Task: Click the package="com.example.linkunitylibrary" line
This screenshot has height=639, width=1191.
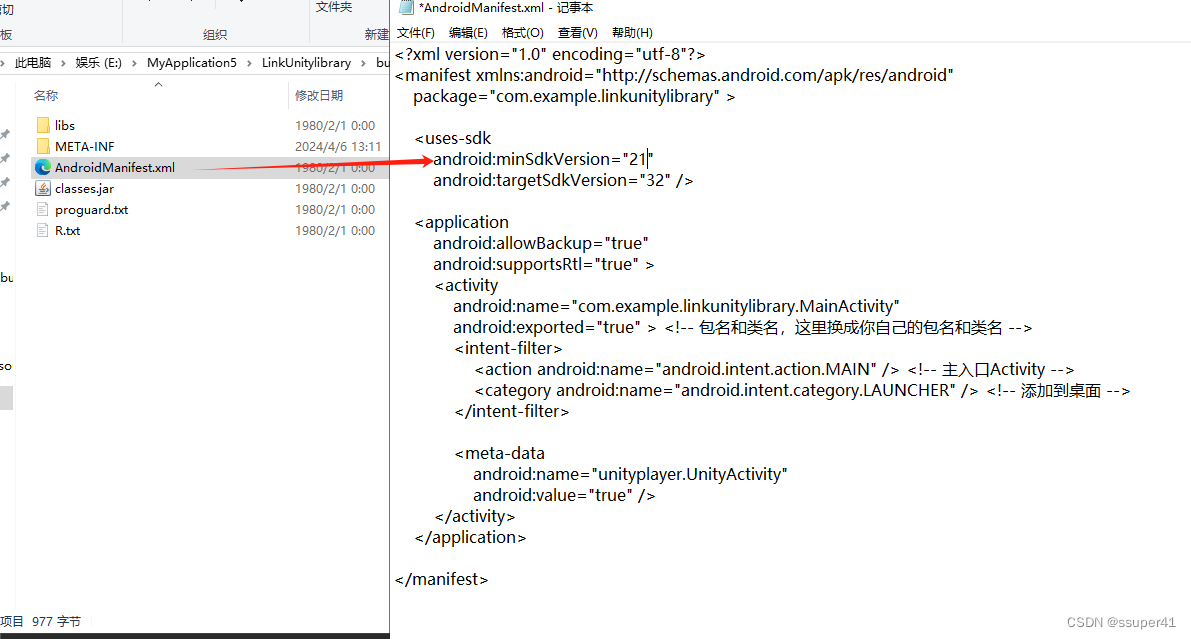Action: [574, 96]
